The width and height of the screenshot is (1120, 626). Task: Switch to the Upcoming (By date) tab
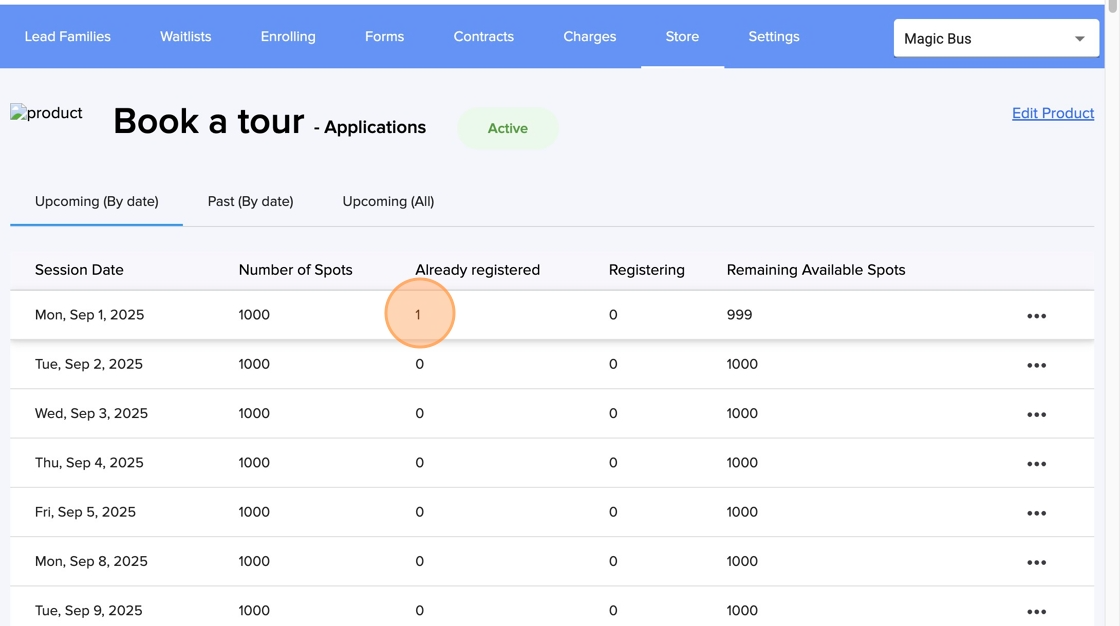[96, 202]
